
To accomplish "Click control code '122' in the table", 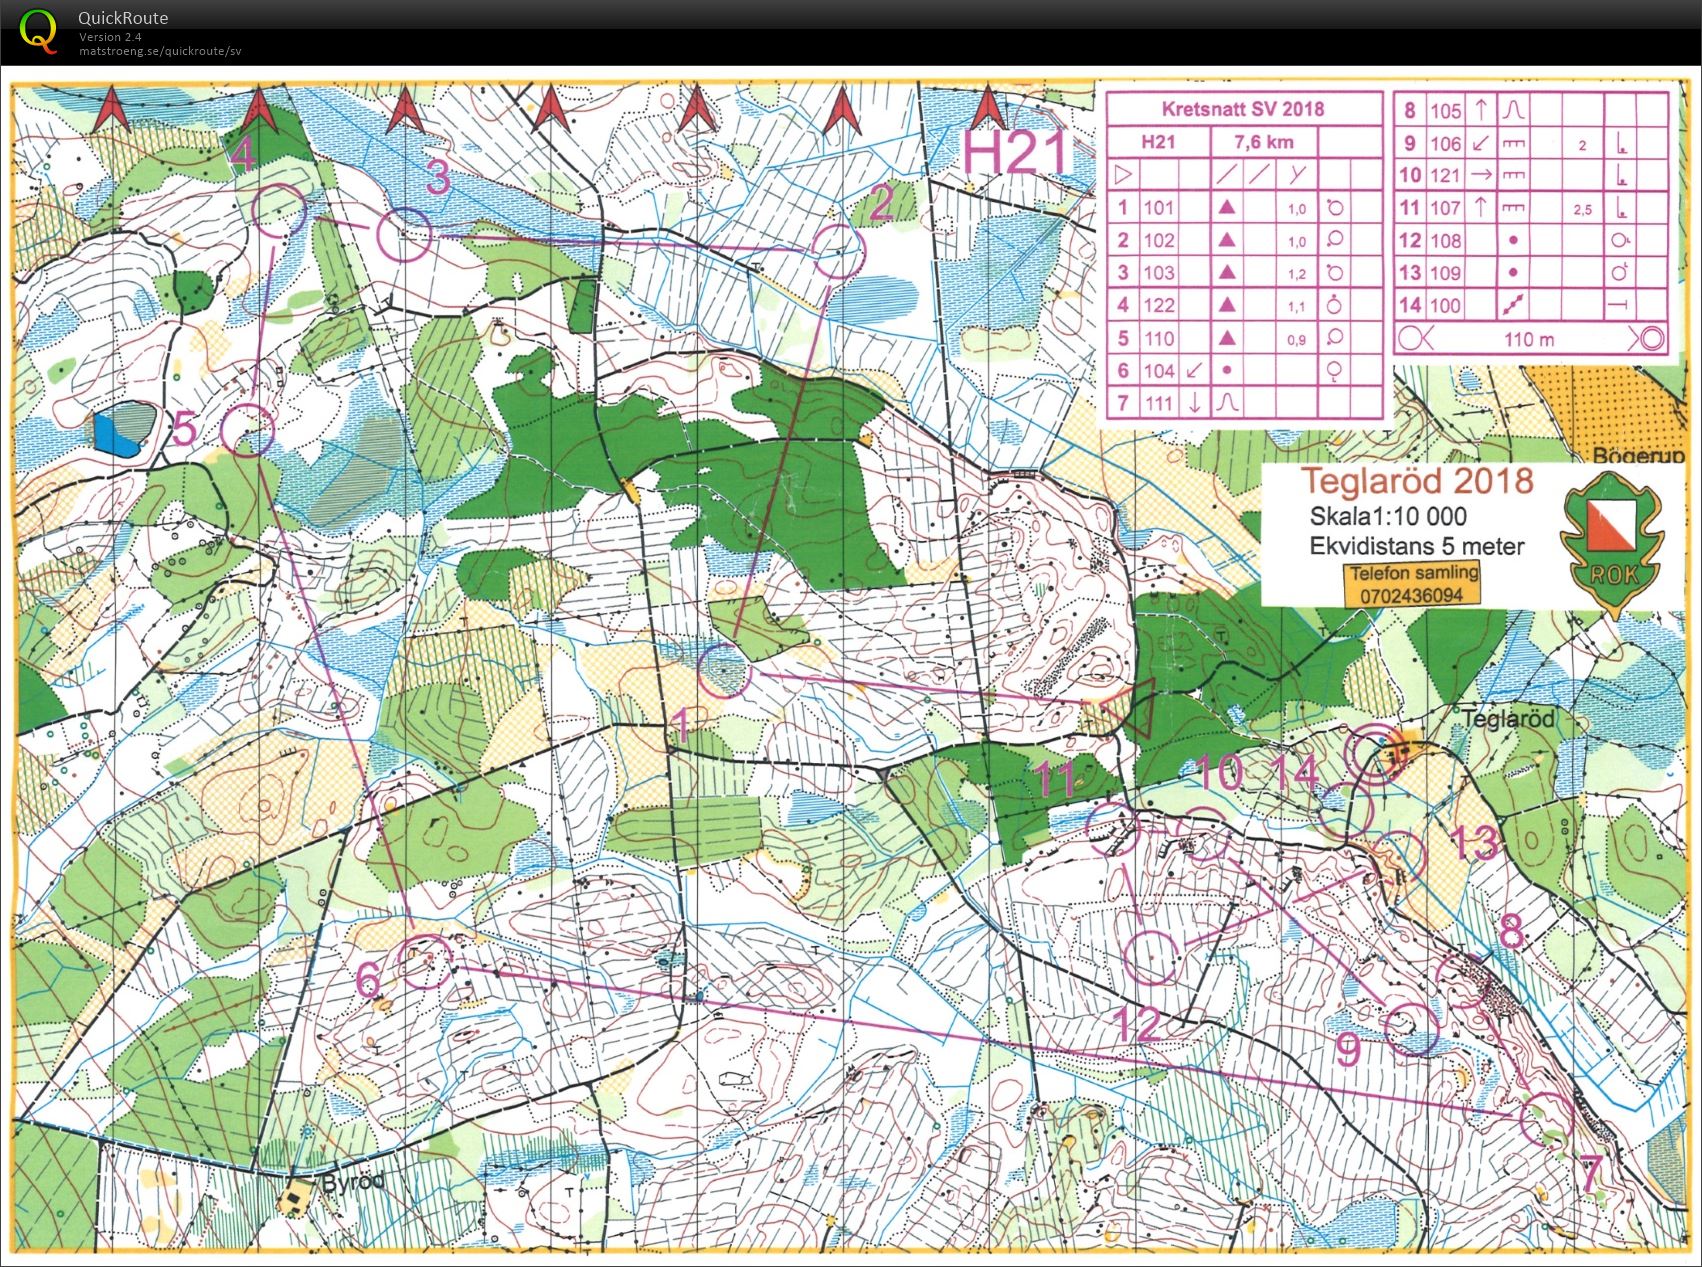I will (1158, 305).
